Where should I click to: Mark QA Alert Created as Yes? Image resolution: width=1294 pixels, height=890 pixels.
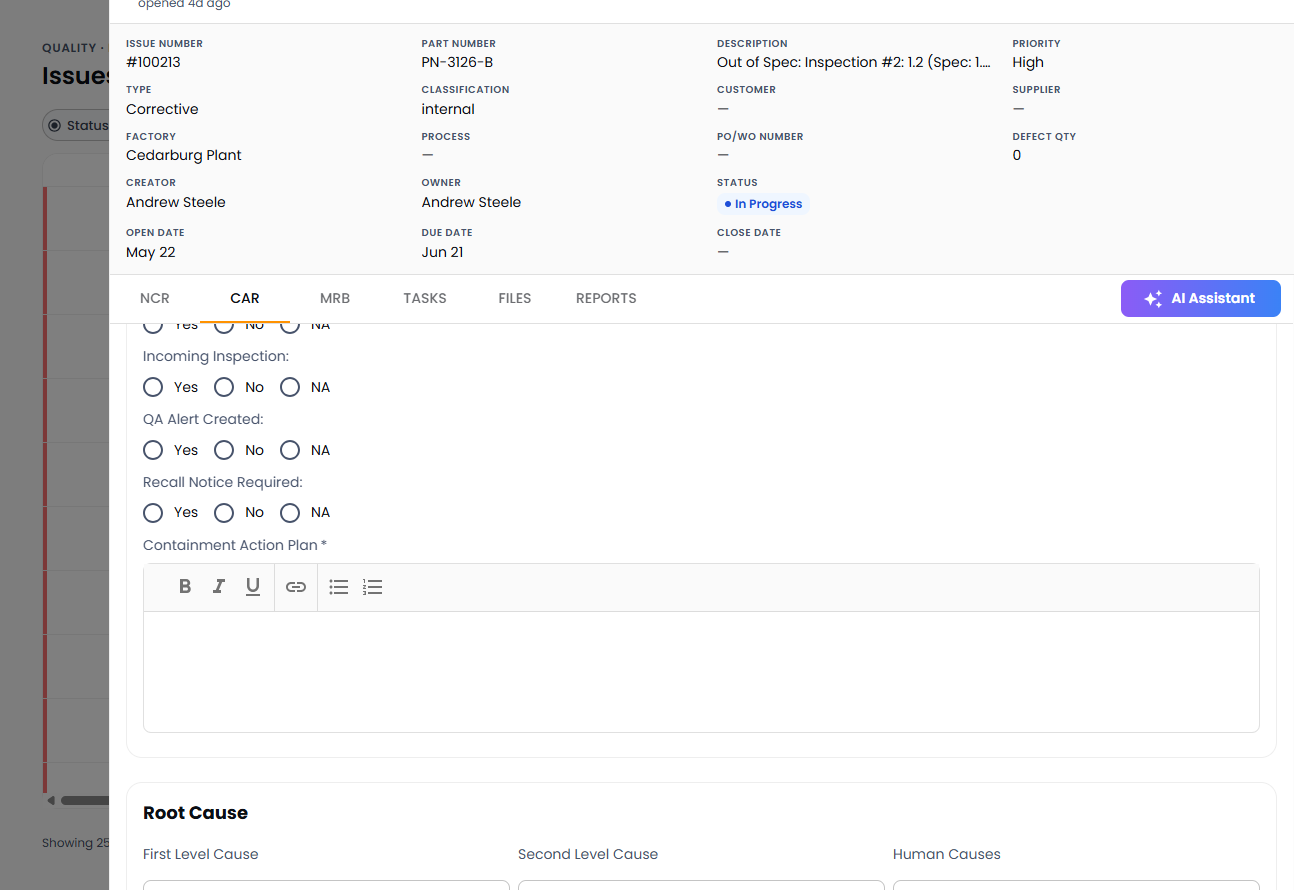click(x=153, y=450)
